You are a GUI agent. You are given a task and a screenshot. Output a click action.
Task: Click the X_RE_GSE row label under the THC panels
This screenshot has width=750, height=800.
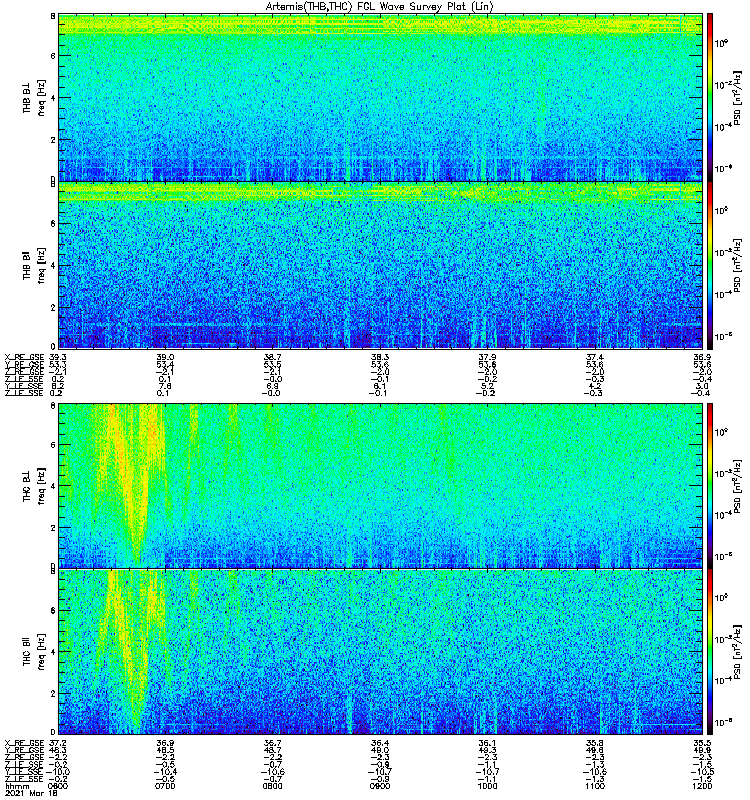pyautogui.click(x=23, y=743)
